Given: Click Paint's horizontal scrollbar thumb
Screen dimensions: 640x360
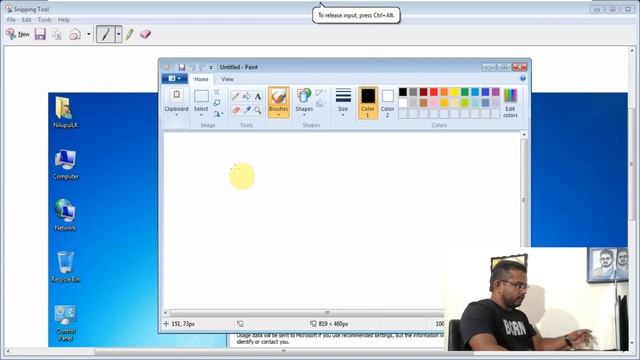Looking at the screenshot, I should coord(327,313).
